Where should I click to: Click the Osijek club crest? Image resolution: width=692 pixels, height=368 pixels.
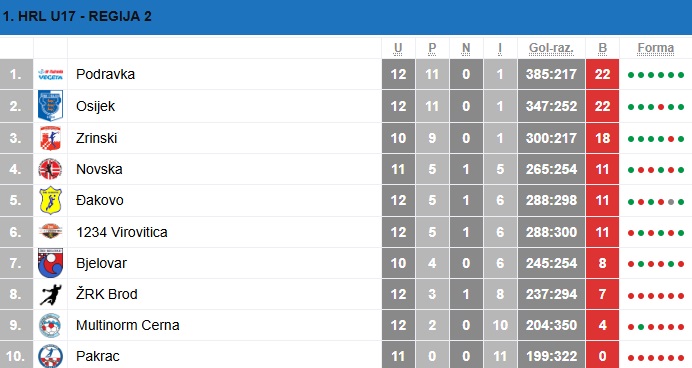click(x=50, y=106)
